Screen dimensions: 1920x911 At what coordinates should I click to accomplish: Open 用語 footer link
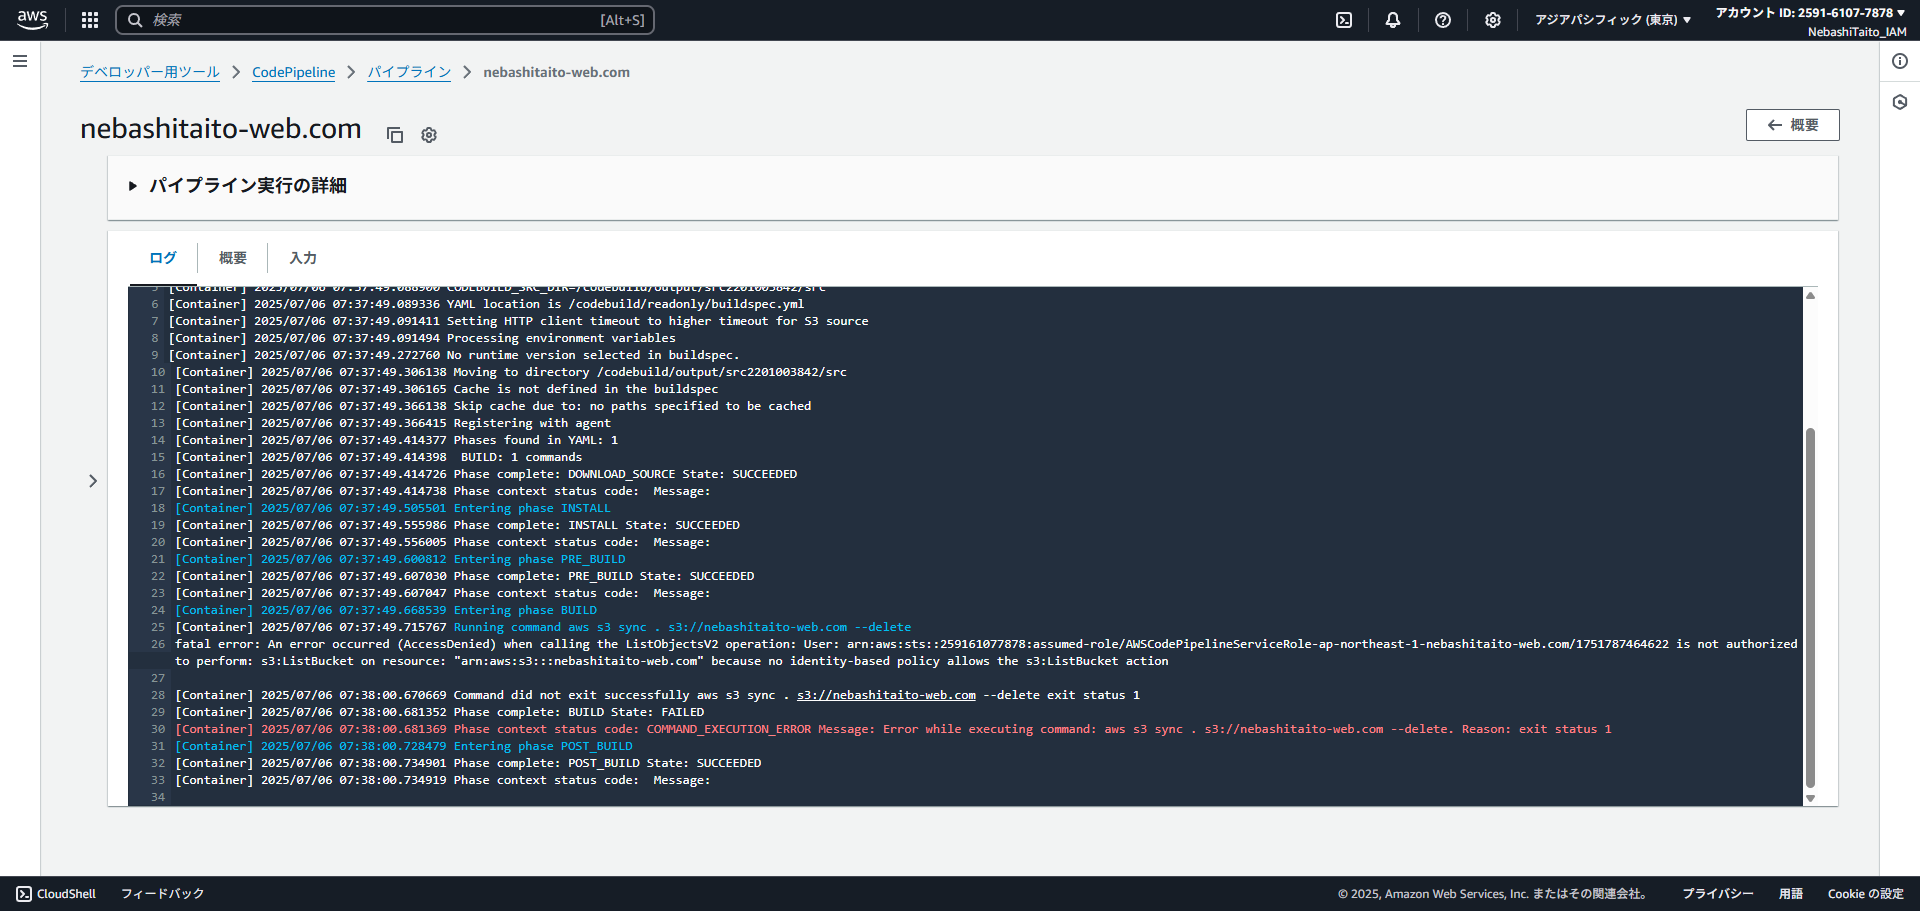point(1790,894)
